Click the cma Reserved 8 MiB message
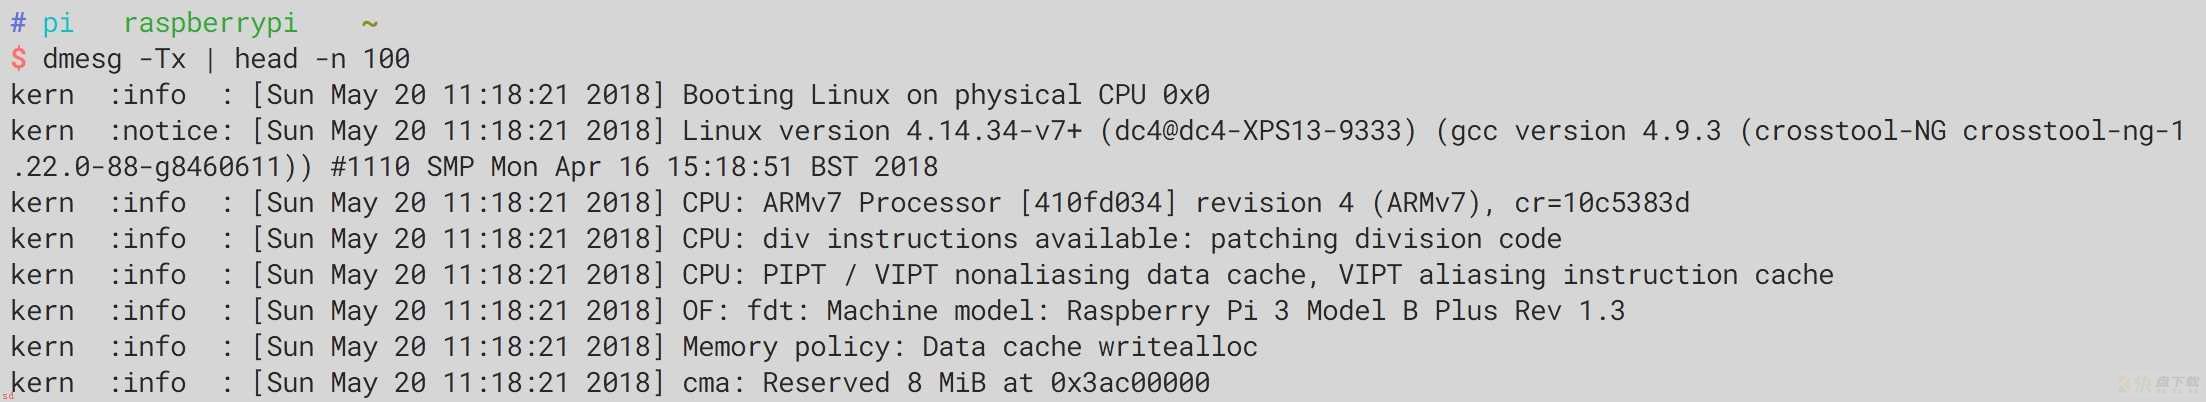Image resolution: width=2206 pixels, height=402 pixels. pyautogui.click(x=946, y=383)
